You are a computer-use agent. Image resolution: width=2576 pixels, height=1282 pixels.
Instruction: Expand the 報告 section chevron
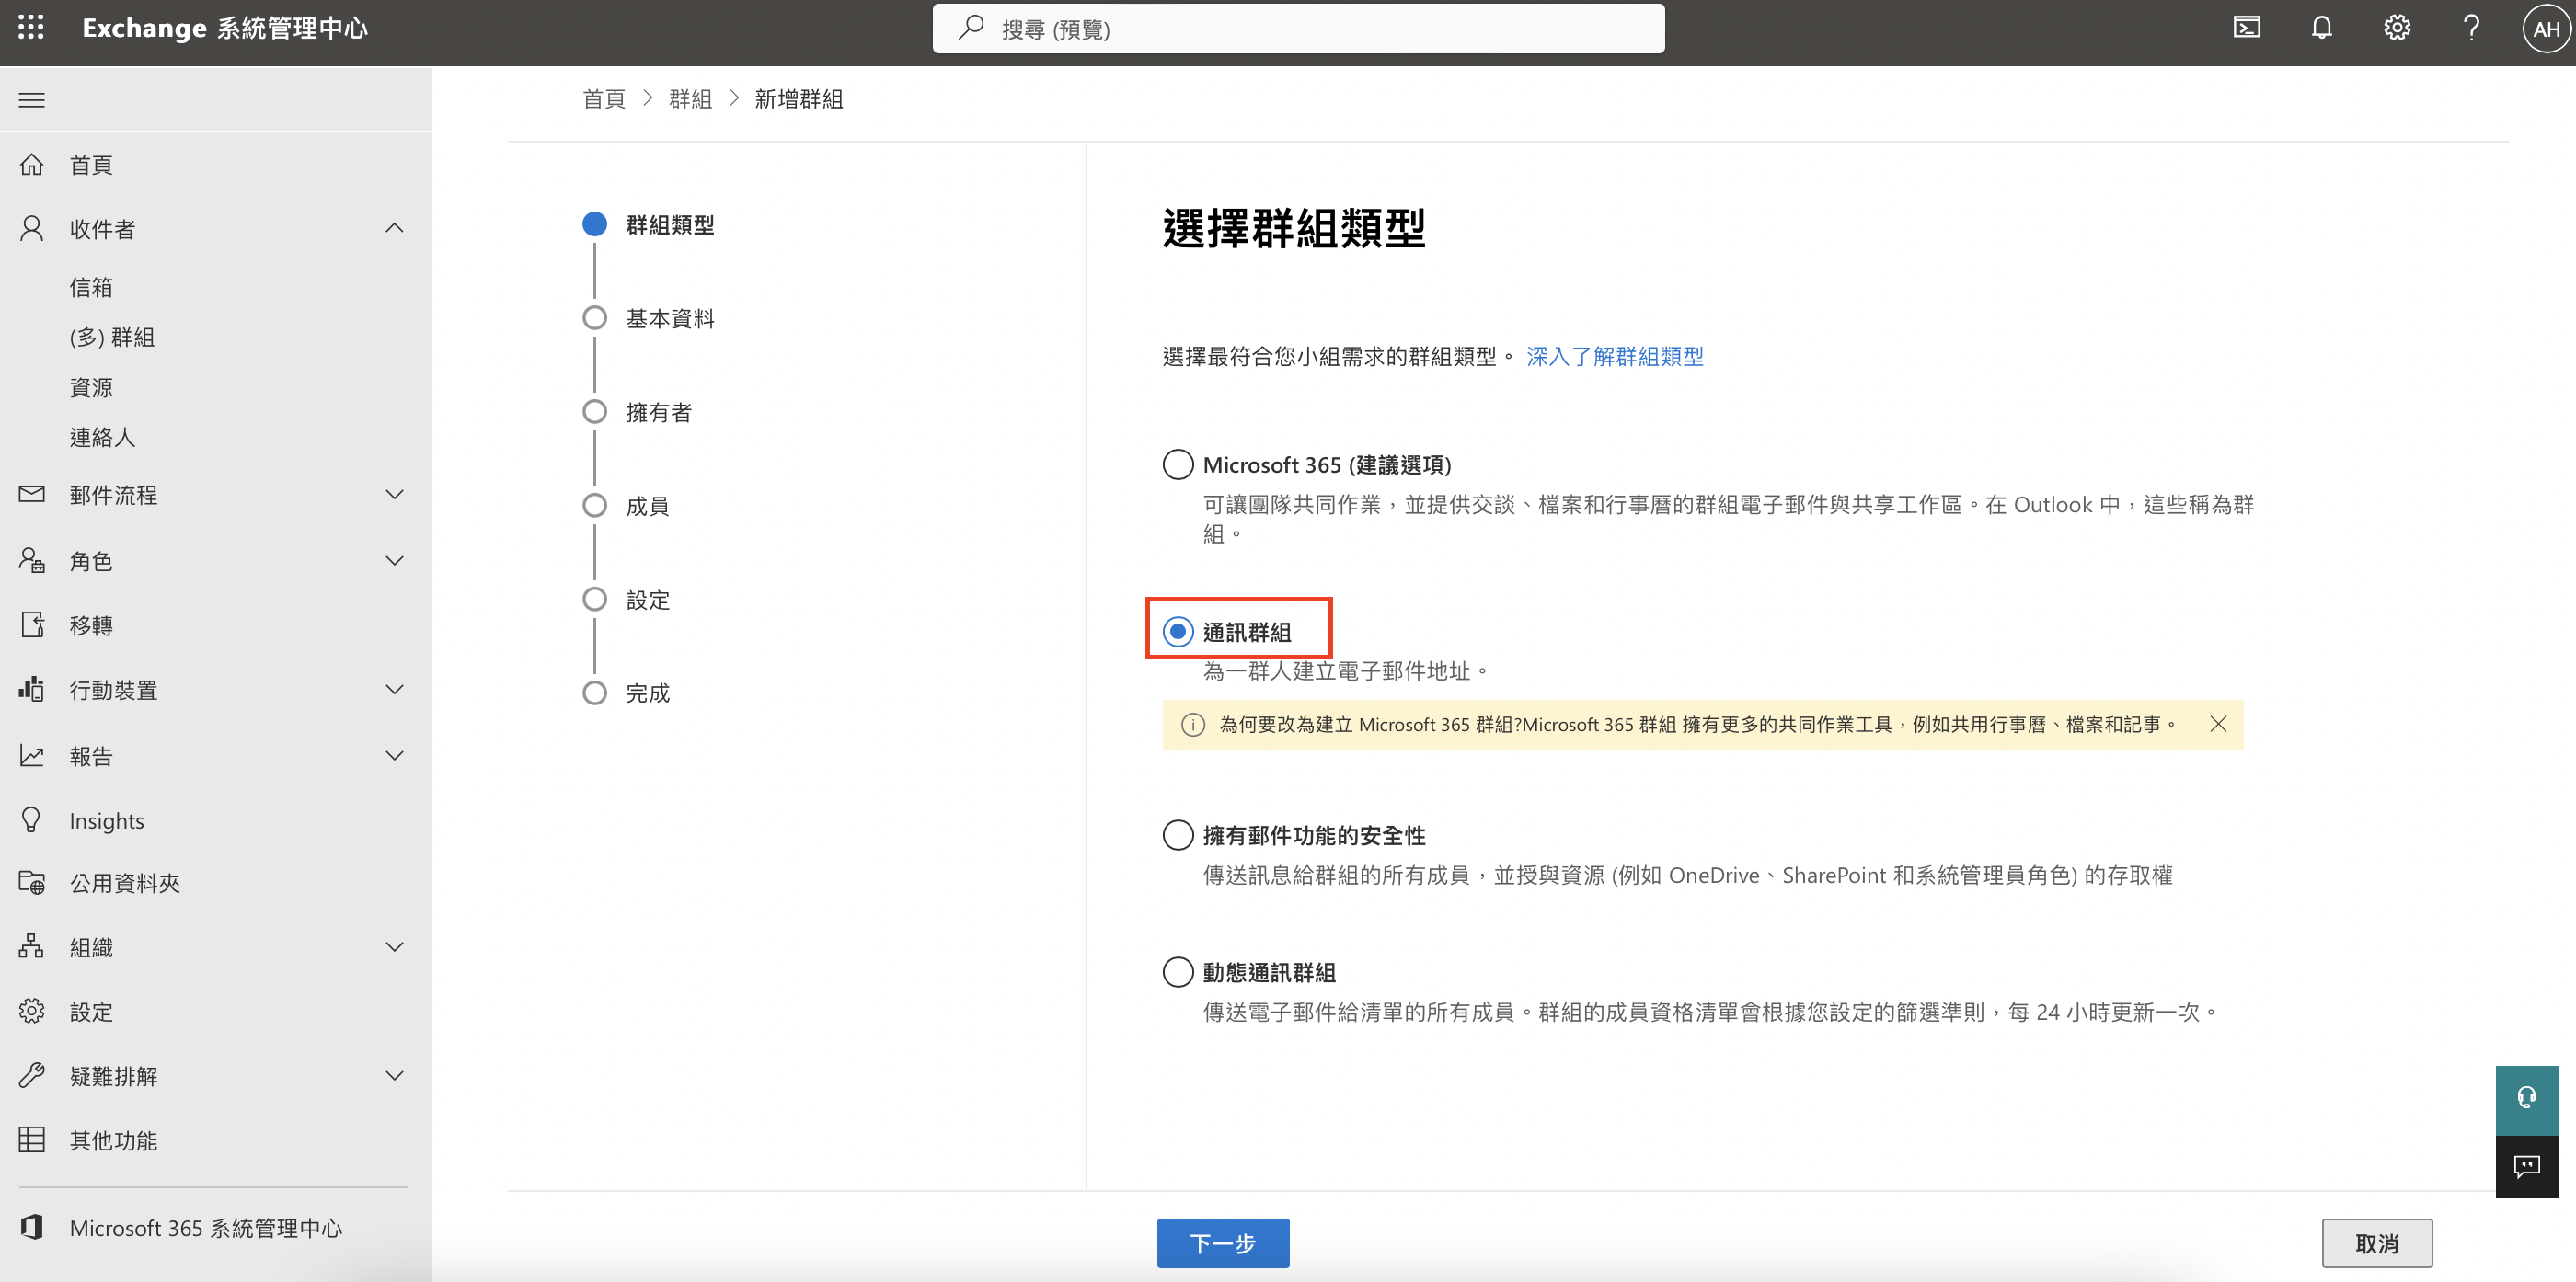point(395,755)
